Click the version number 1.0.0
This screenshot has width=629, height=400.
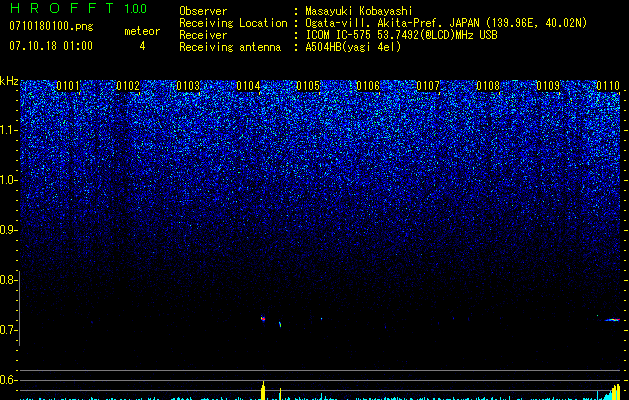tap(136, 8)
